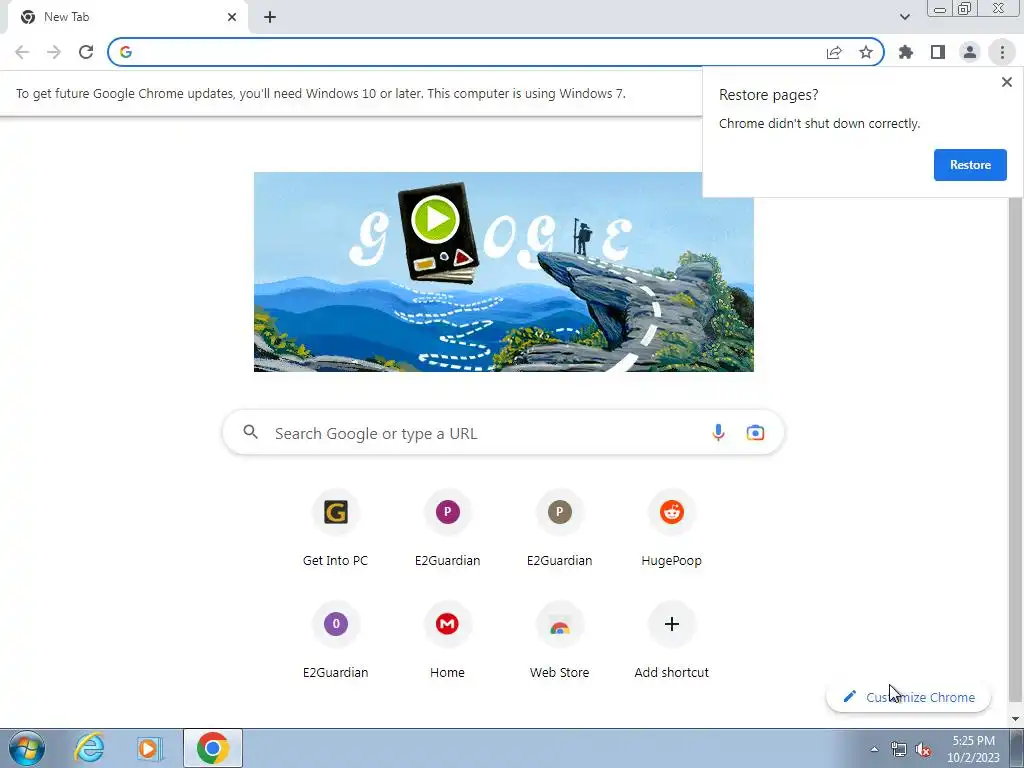Play the Google Doodle
The height and width of the screenshot is (768, 1024).
tap(435, 219)
